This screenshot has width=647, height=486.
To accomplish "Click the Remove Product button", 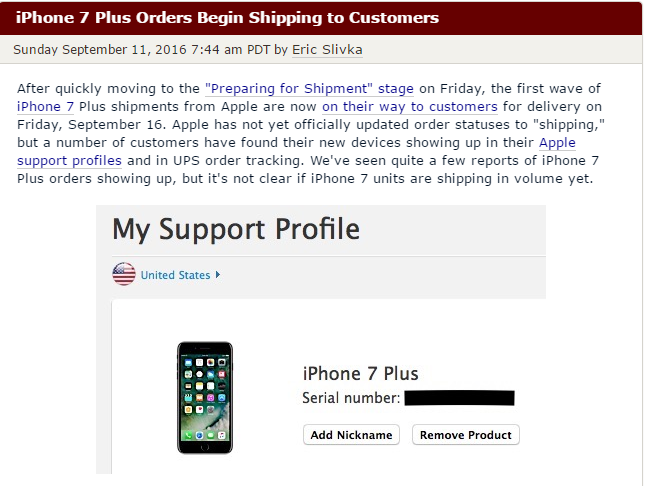I will point(466,435).
